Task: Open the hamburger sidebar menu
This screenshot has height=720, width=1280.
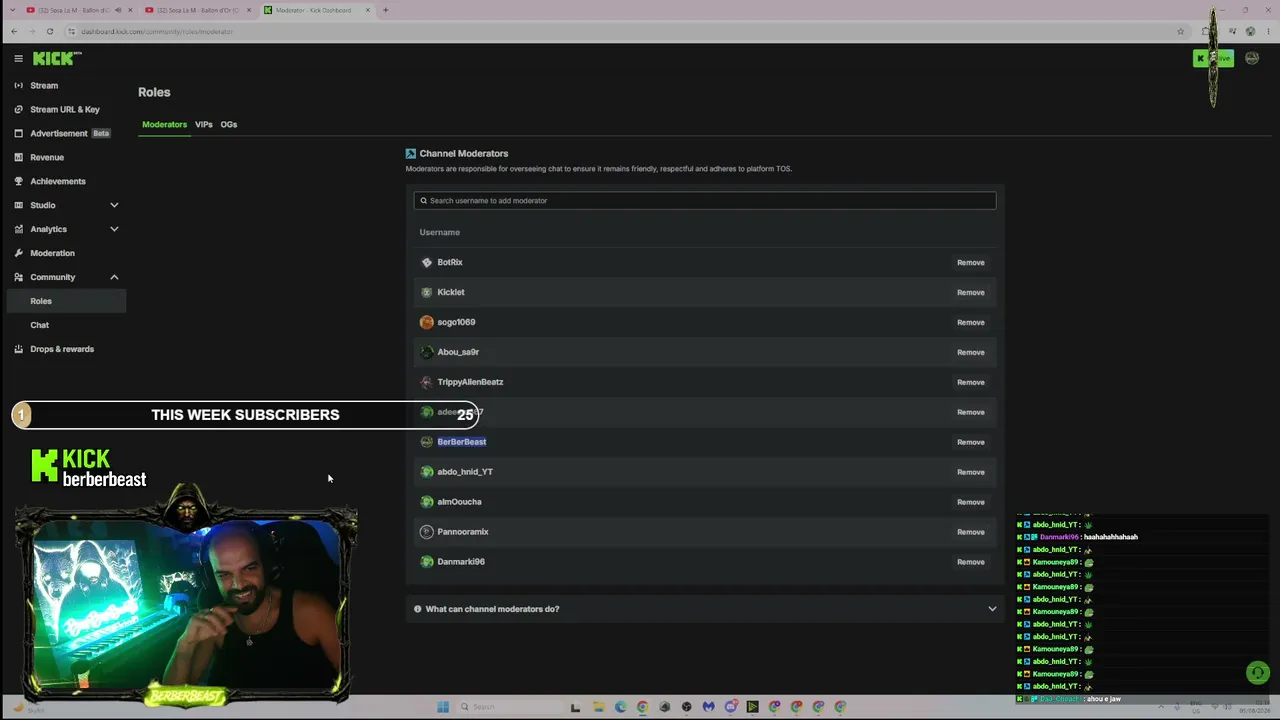Action: point(18,59)
